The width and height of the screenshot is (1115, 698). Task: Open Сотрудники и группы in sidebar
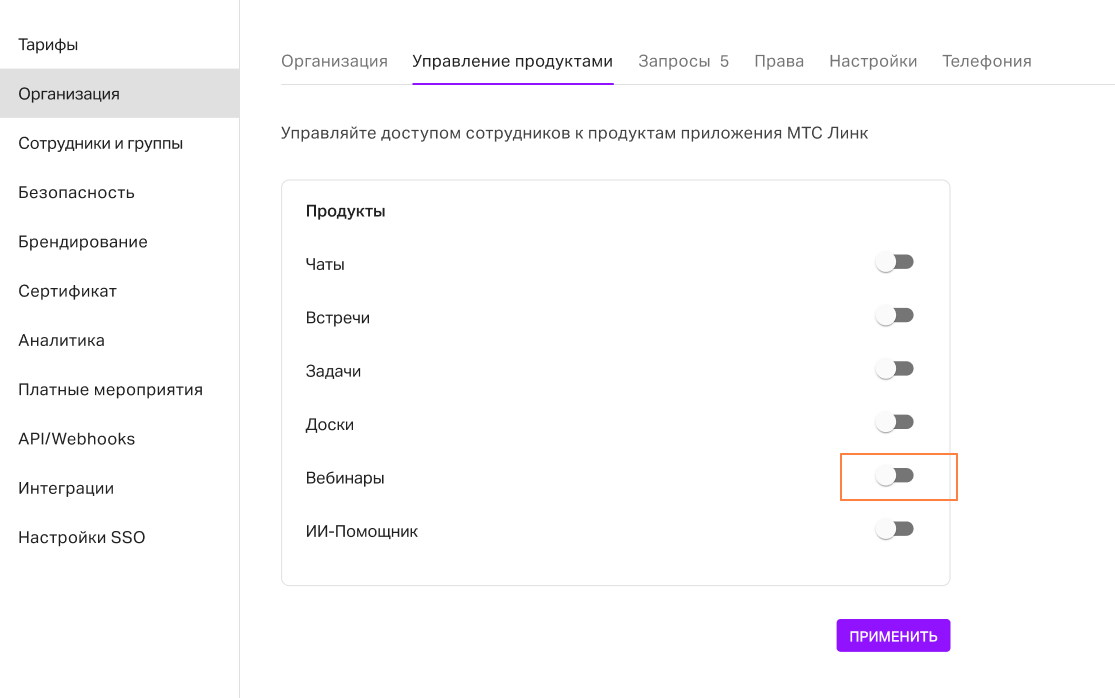pyautogui.click(x=100, y=143)
